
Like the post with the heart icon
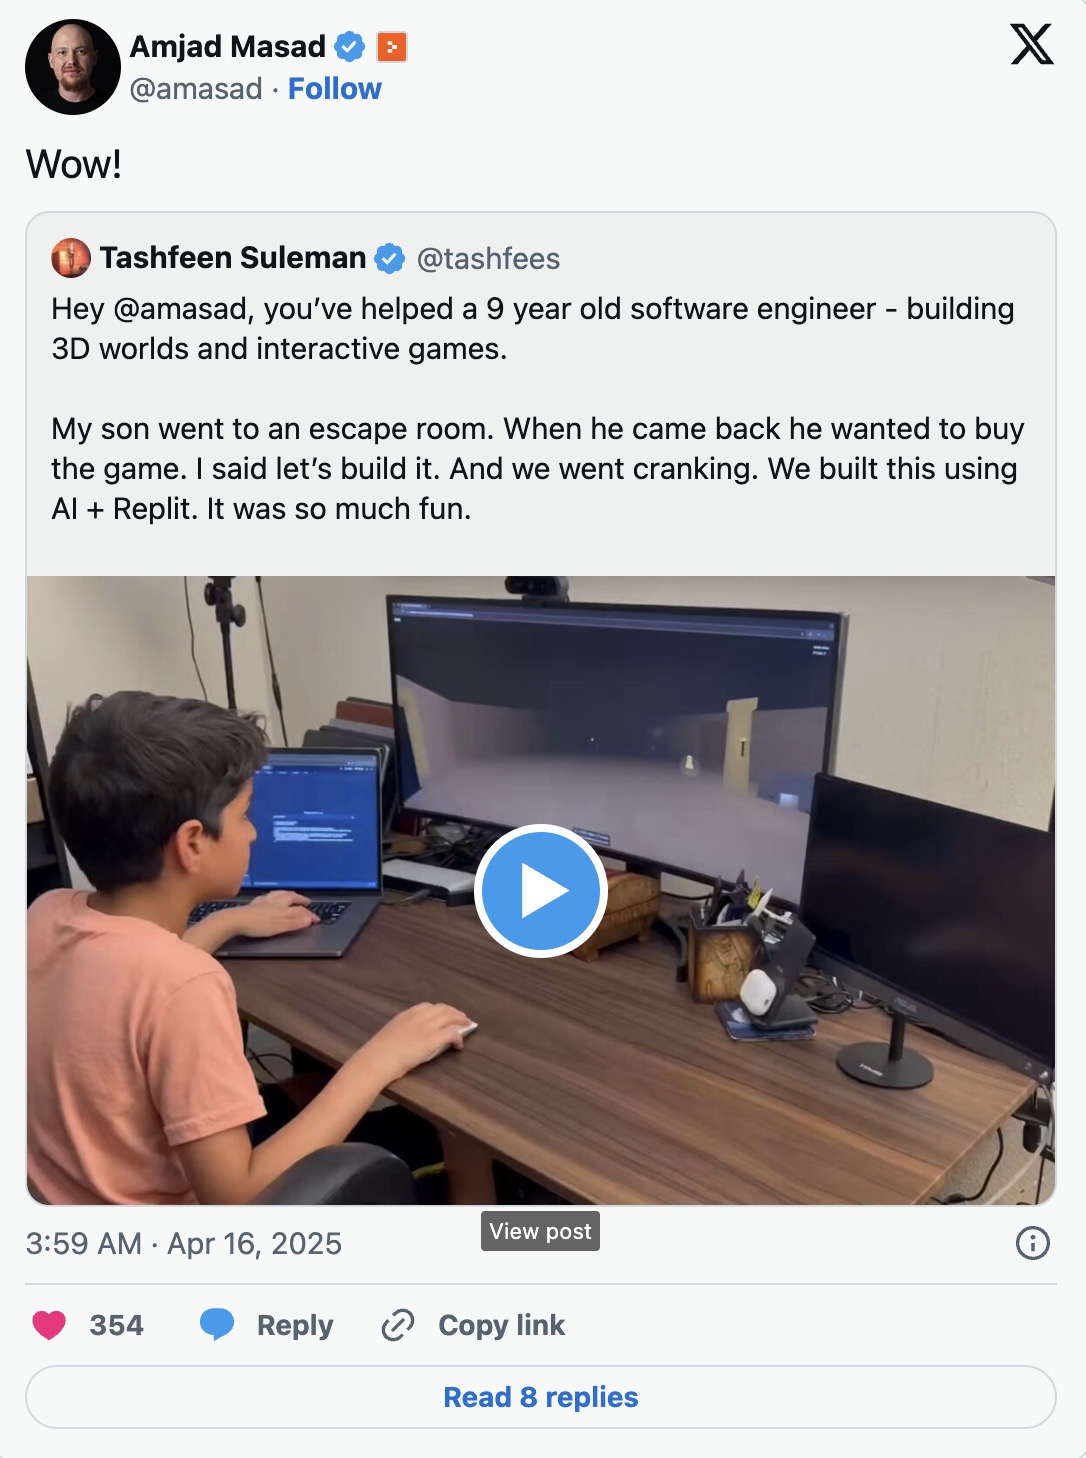(49, 1325)
